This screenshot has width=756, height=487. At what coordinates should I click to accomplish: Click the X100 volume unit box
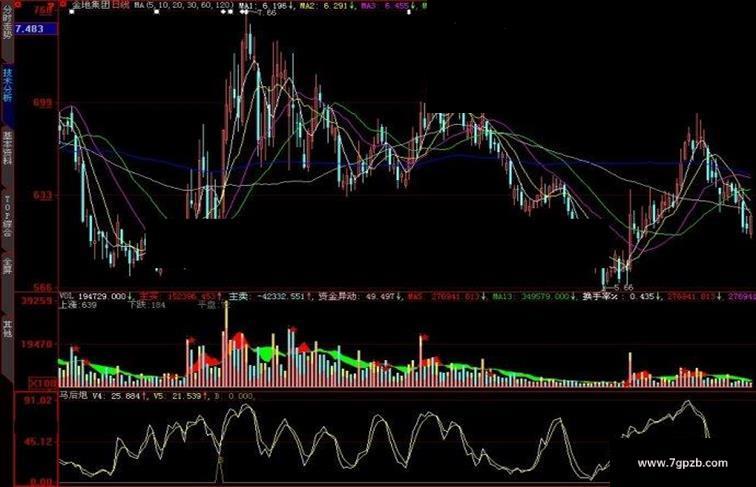(x=43, y=384)
